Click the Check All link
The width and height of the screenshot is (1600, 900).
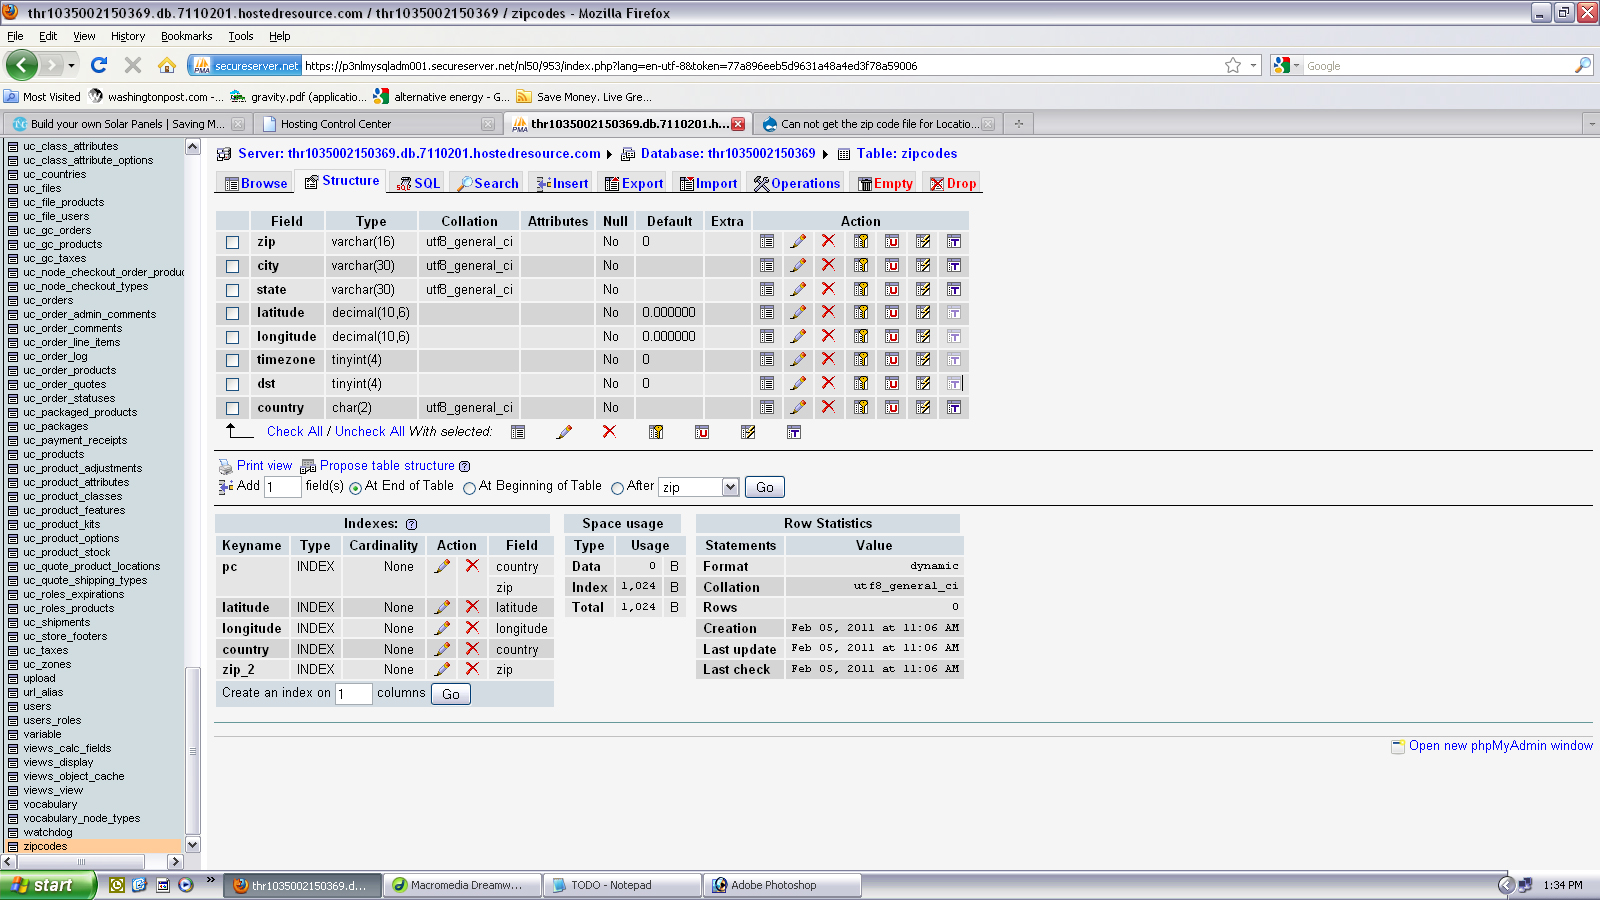(x=294, y=431)
